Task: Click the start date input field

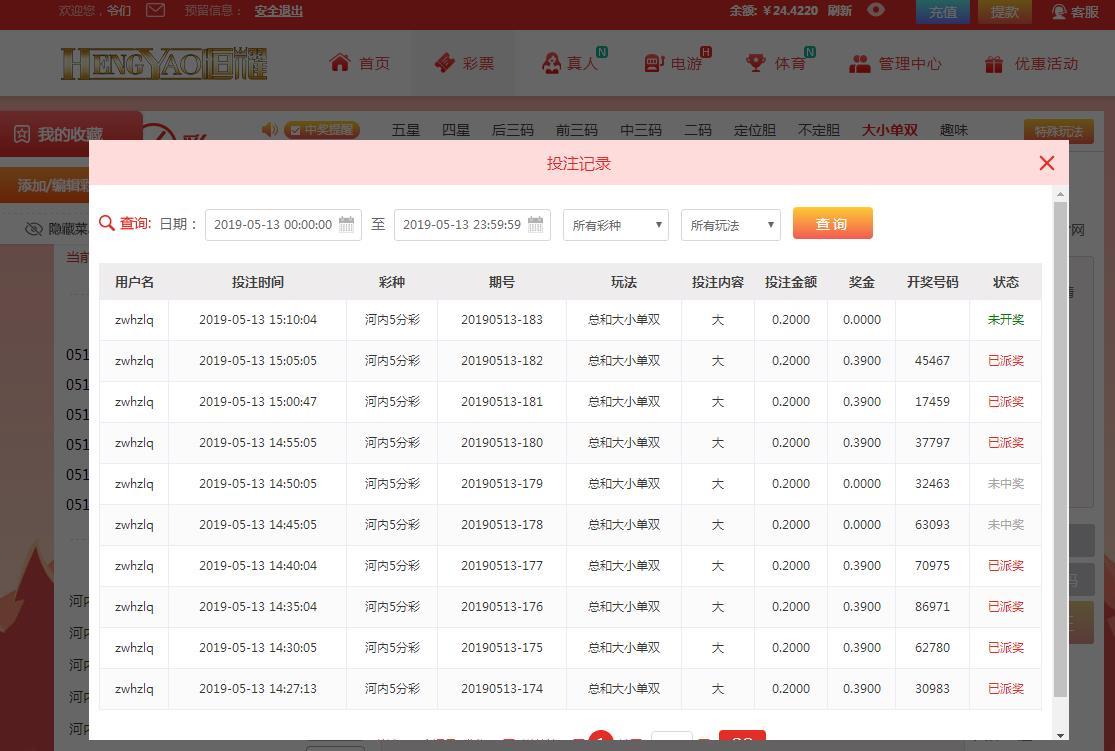Action: pos(283,225)
